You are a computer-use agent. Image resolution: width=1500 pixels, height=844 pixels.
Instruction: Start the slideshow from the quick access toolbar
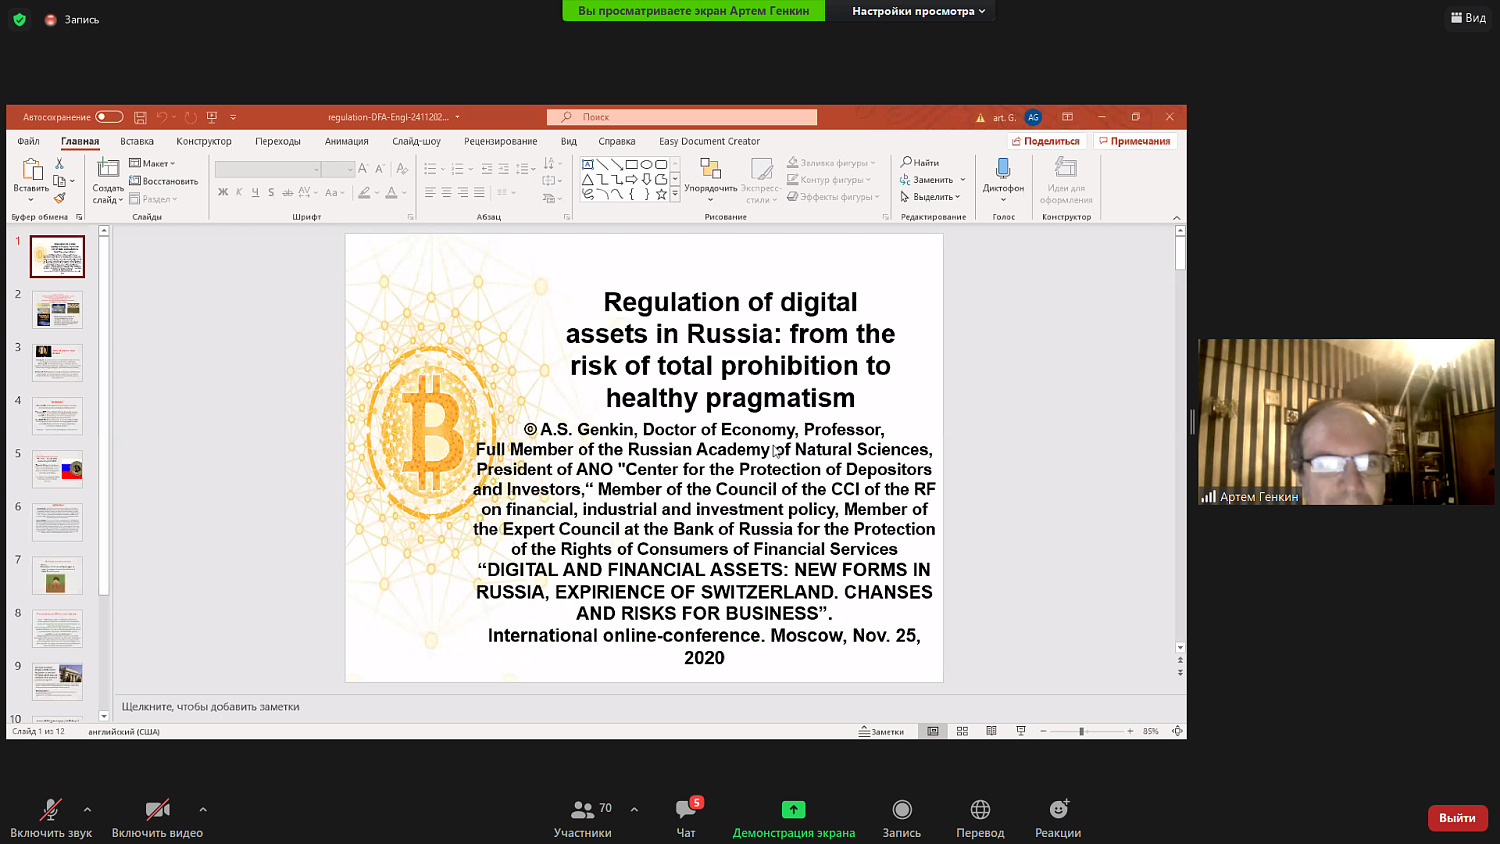click(x=212, y=117)
